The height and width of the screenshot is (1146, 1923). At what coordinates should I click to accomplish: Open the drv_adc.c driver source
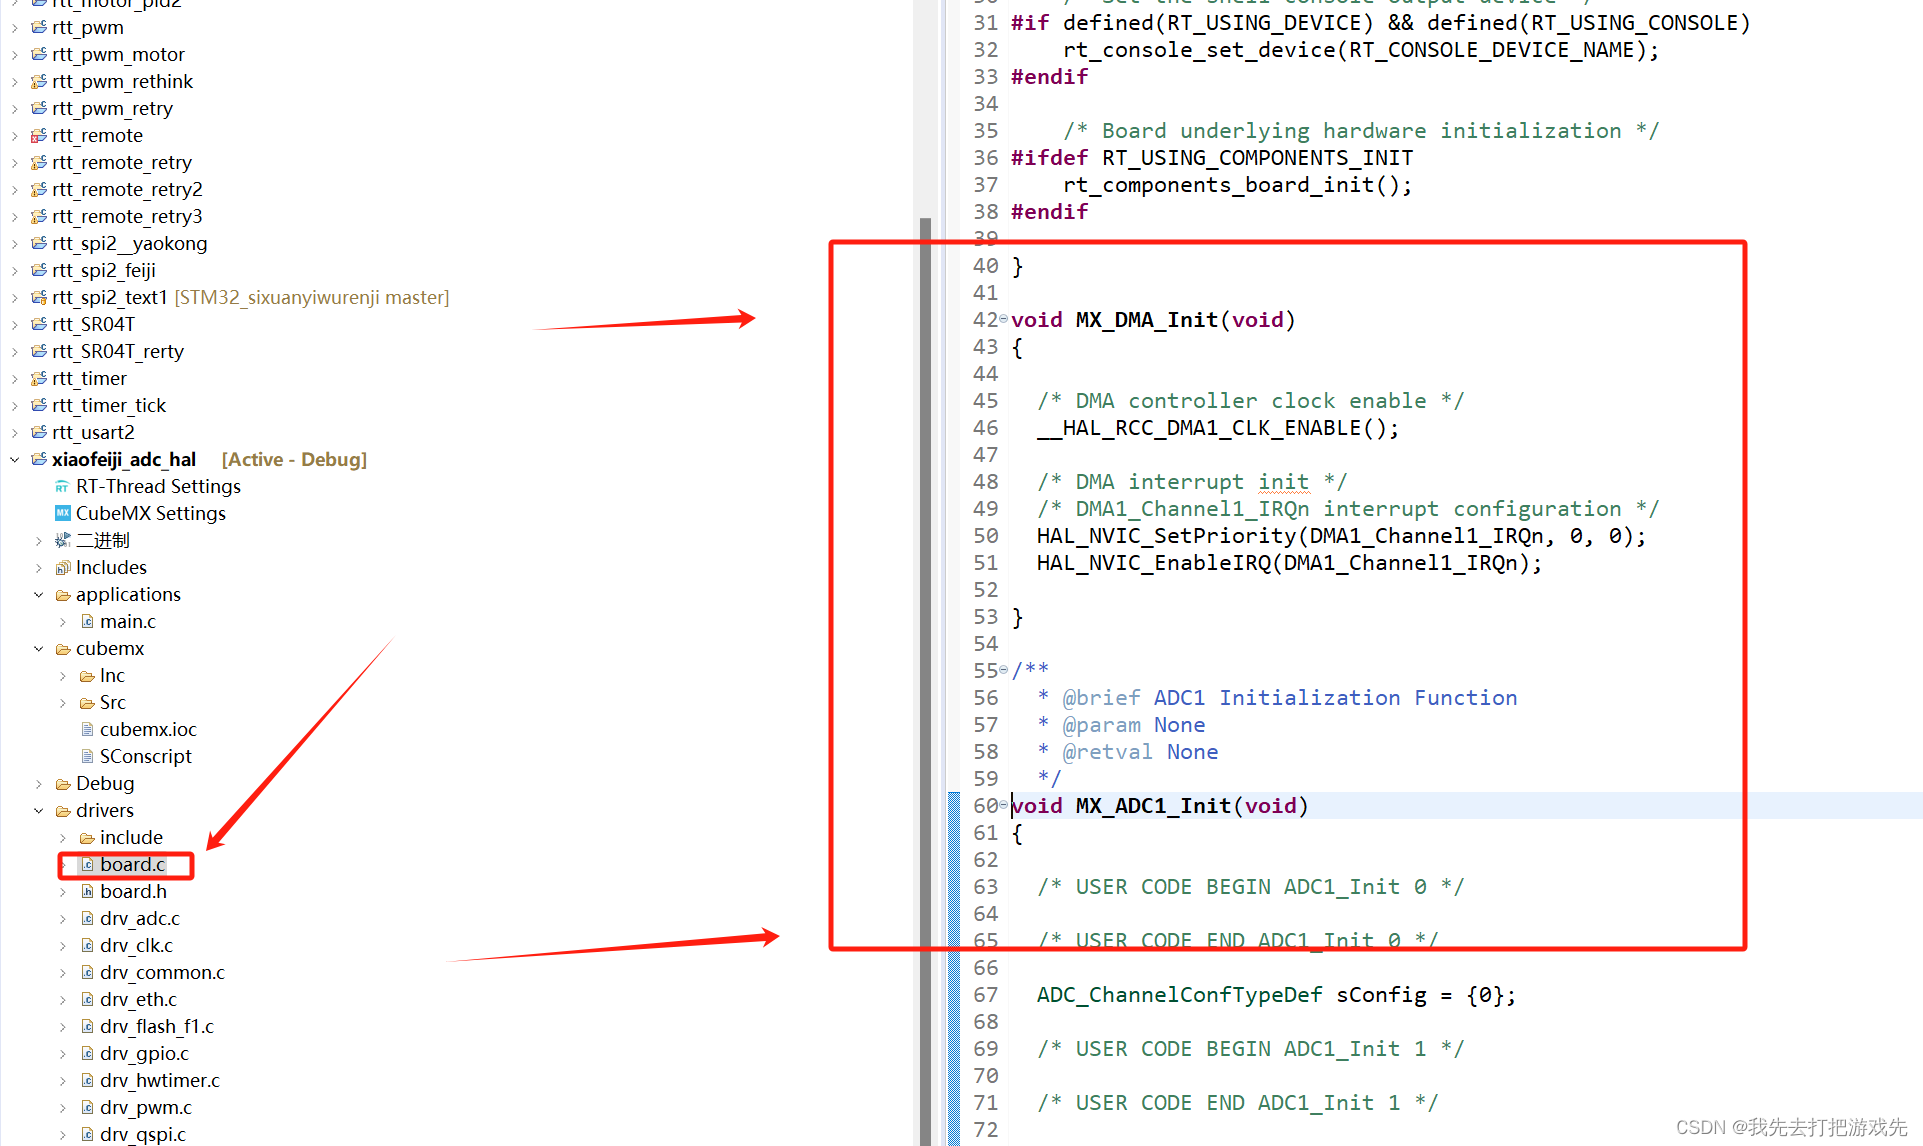coord(139,918)
